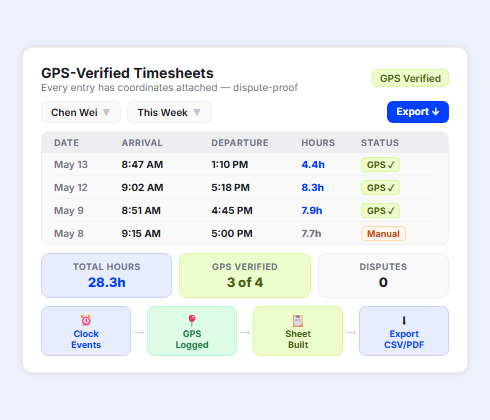Image resolution: width=490 pixels, height=420 pixels.
Task: Click the GPS ✓ status badge for May 13
Action: tap(380, 165)
